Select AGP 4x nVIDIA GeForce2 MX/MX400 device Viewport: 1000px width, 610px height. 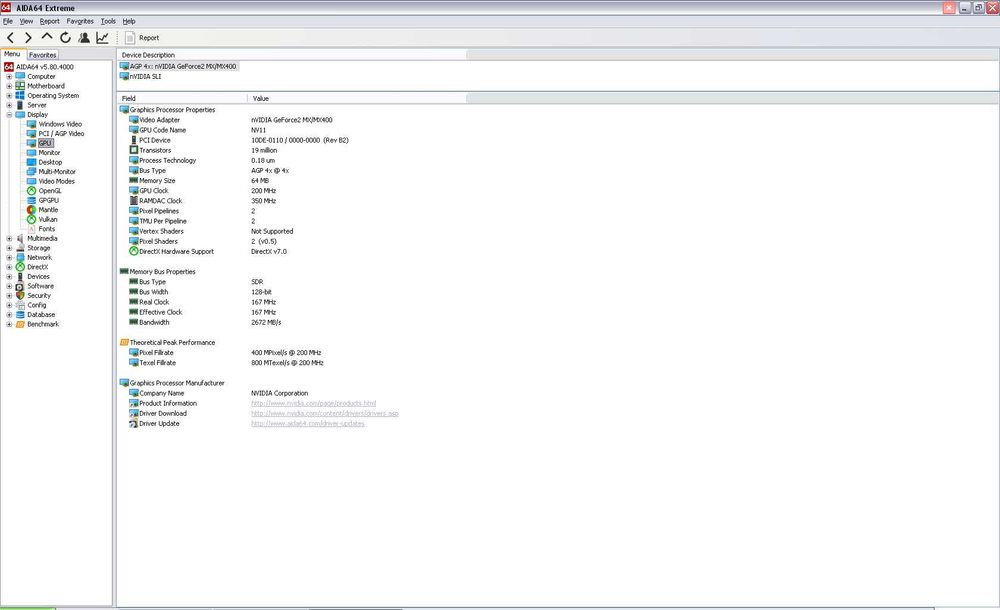coord(179,66)
